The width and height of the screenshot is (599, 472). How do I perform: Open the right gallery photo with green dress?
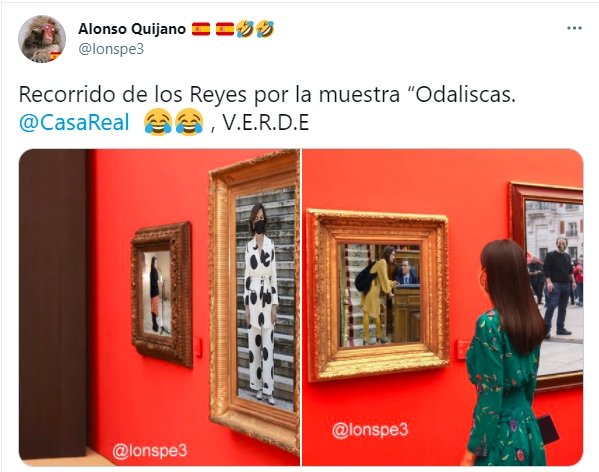[443, 307]
